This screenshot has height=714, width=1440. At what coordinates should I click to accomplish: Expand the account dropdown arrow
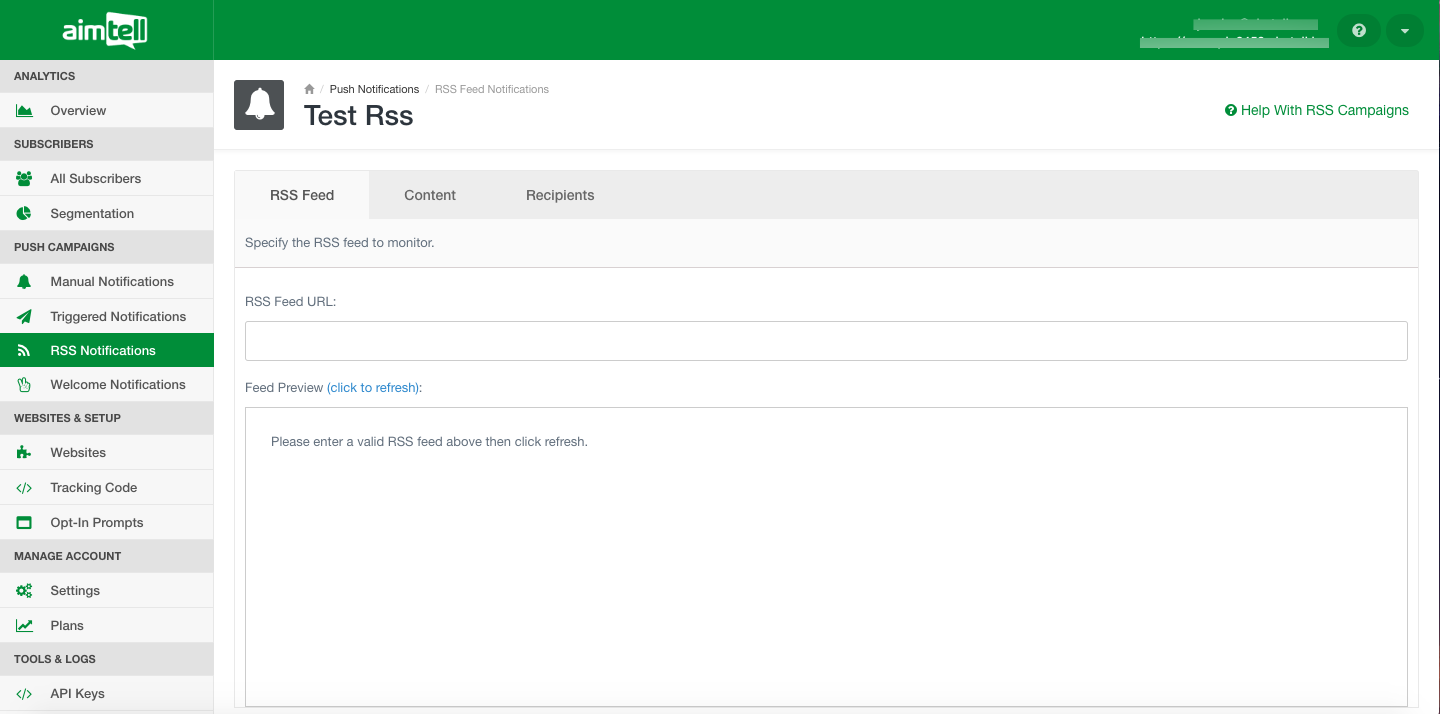(x=1404, y=31)
